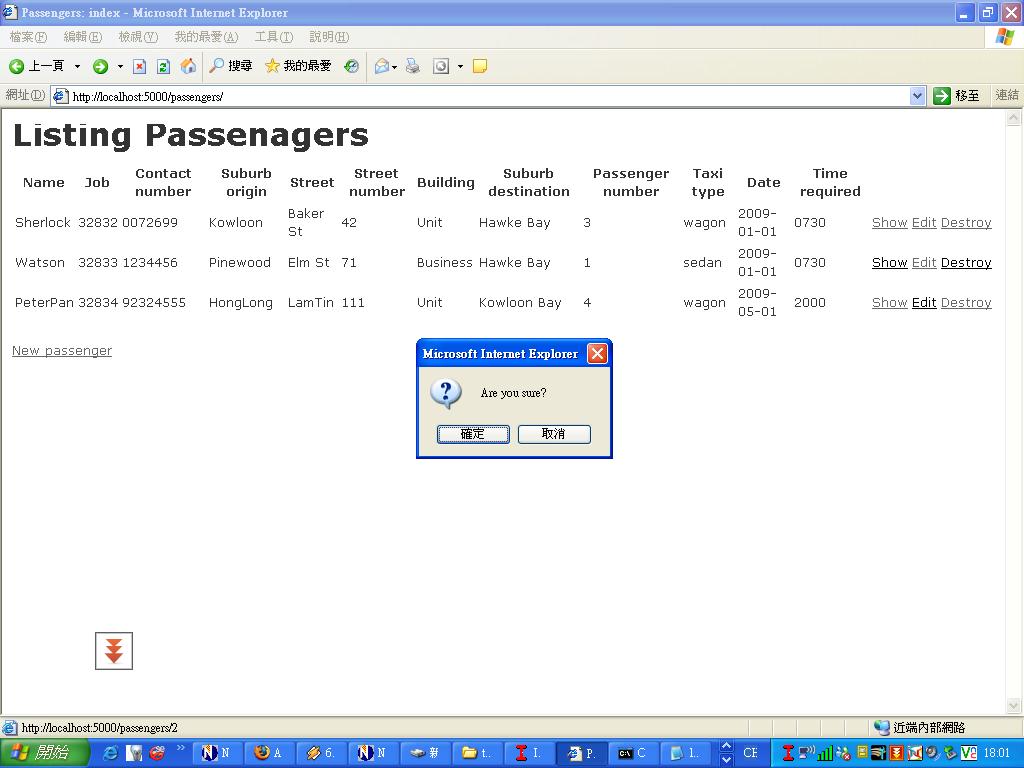Open the Favorites star icon
The image size is (1024, 768).
(272, 66)
